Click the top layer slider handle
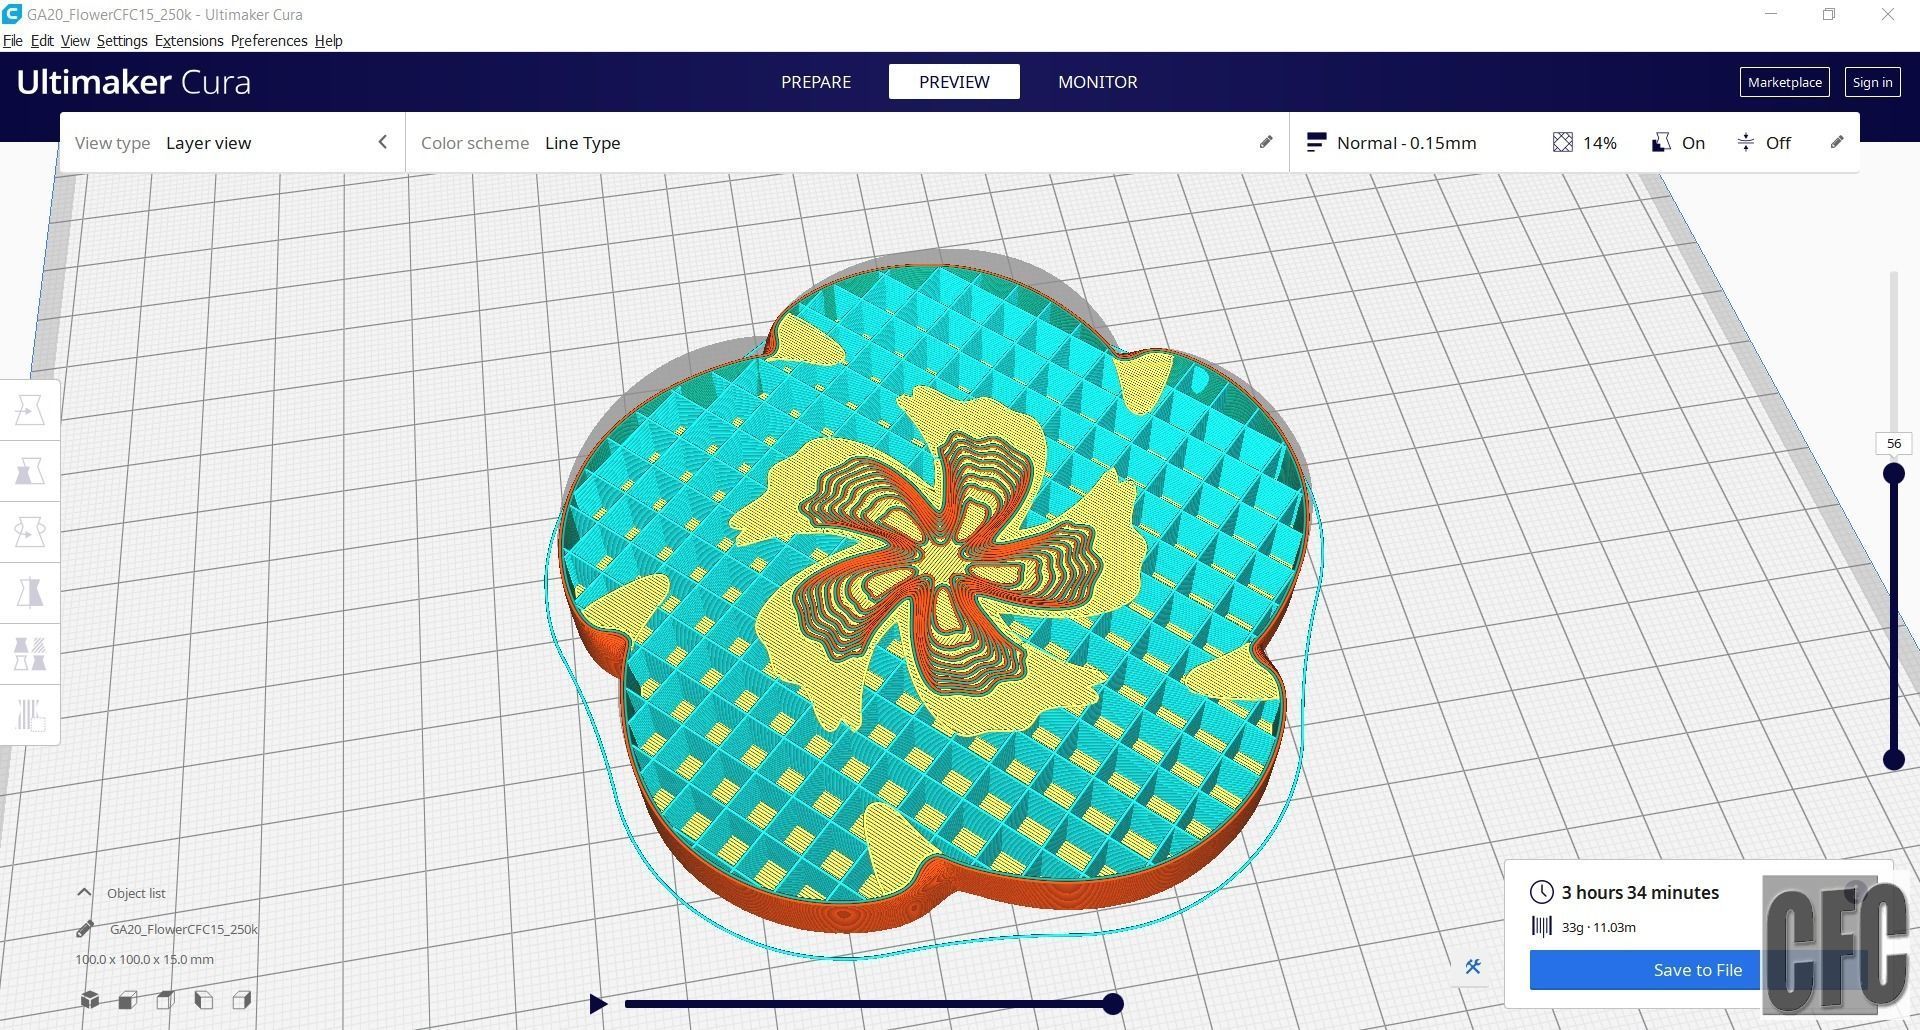The image size is (1920, 1030). coord(1894,473)
